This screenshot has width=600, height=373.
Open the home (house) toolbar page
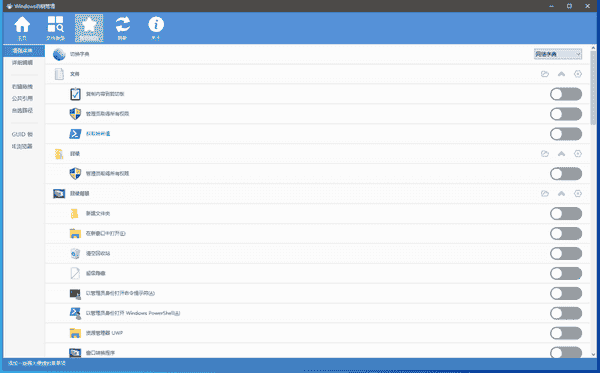22,28
